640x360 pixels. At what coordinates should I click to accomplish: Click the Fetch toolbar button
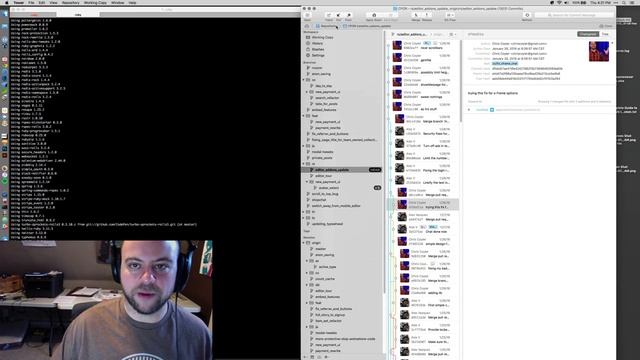[329, 16]
